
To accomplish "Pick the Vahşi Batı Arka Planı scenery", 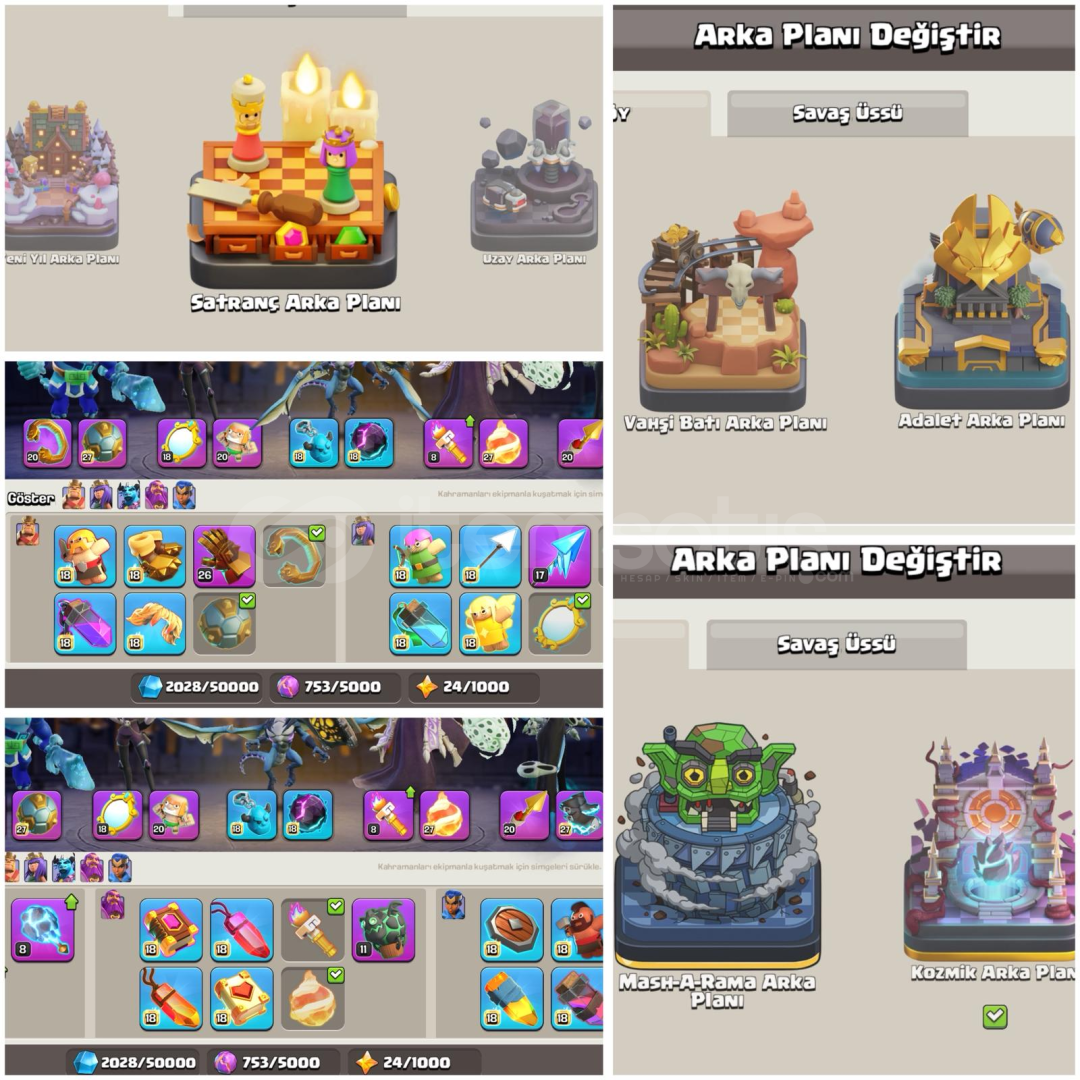I will [723, 301].
